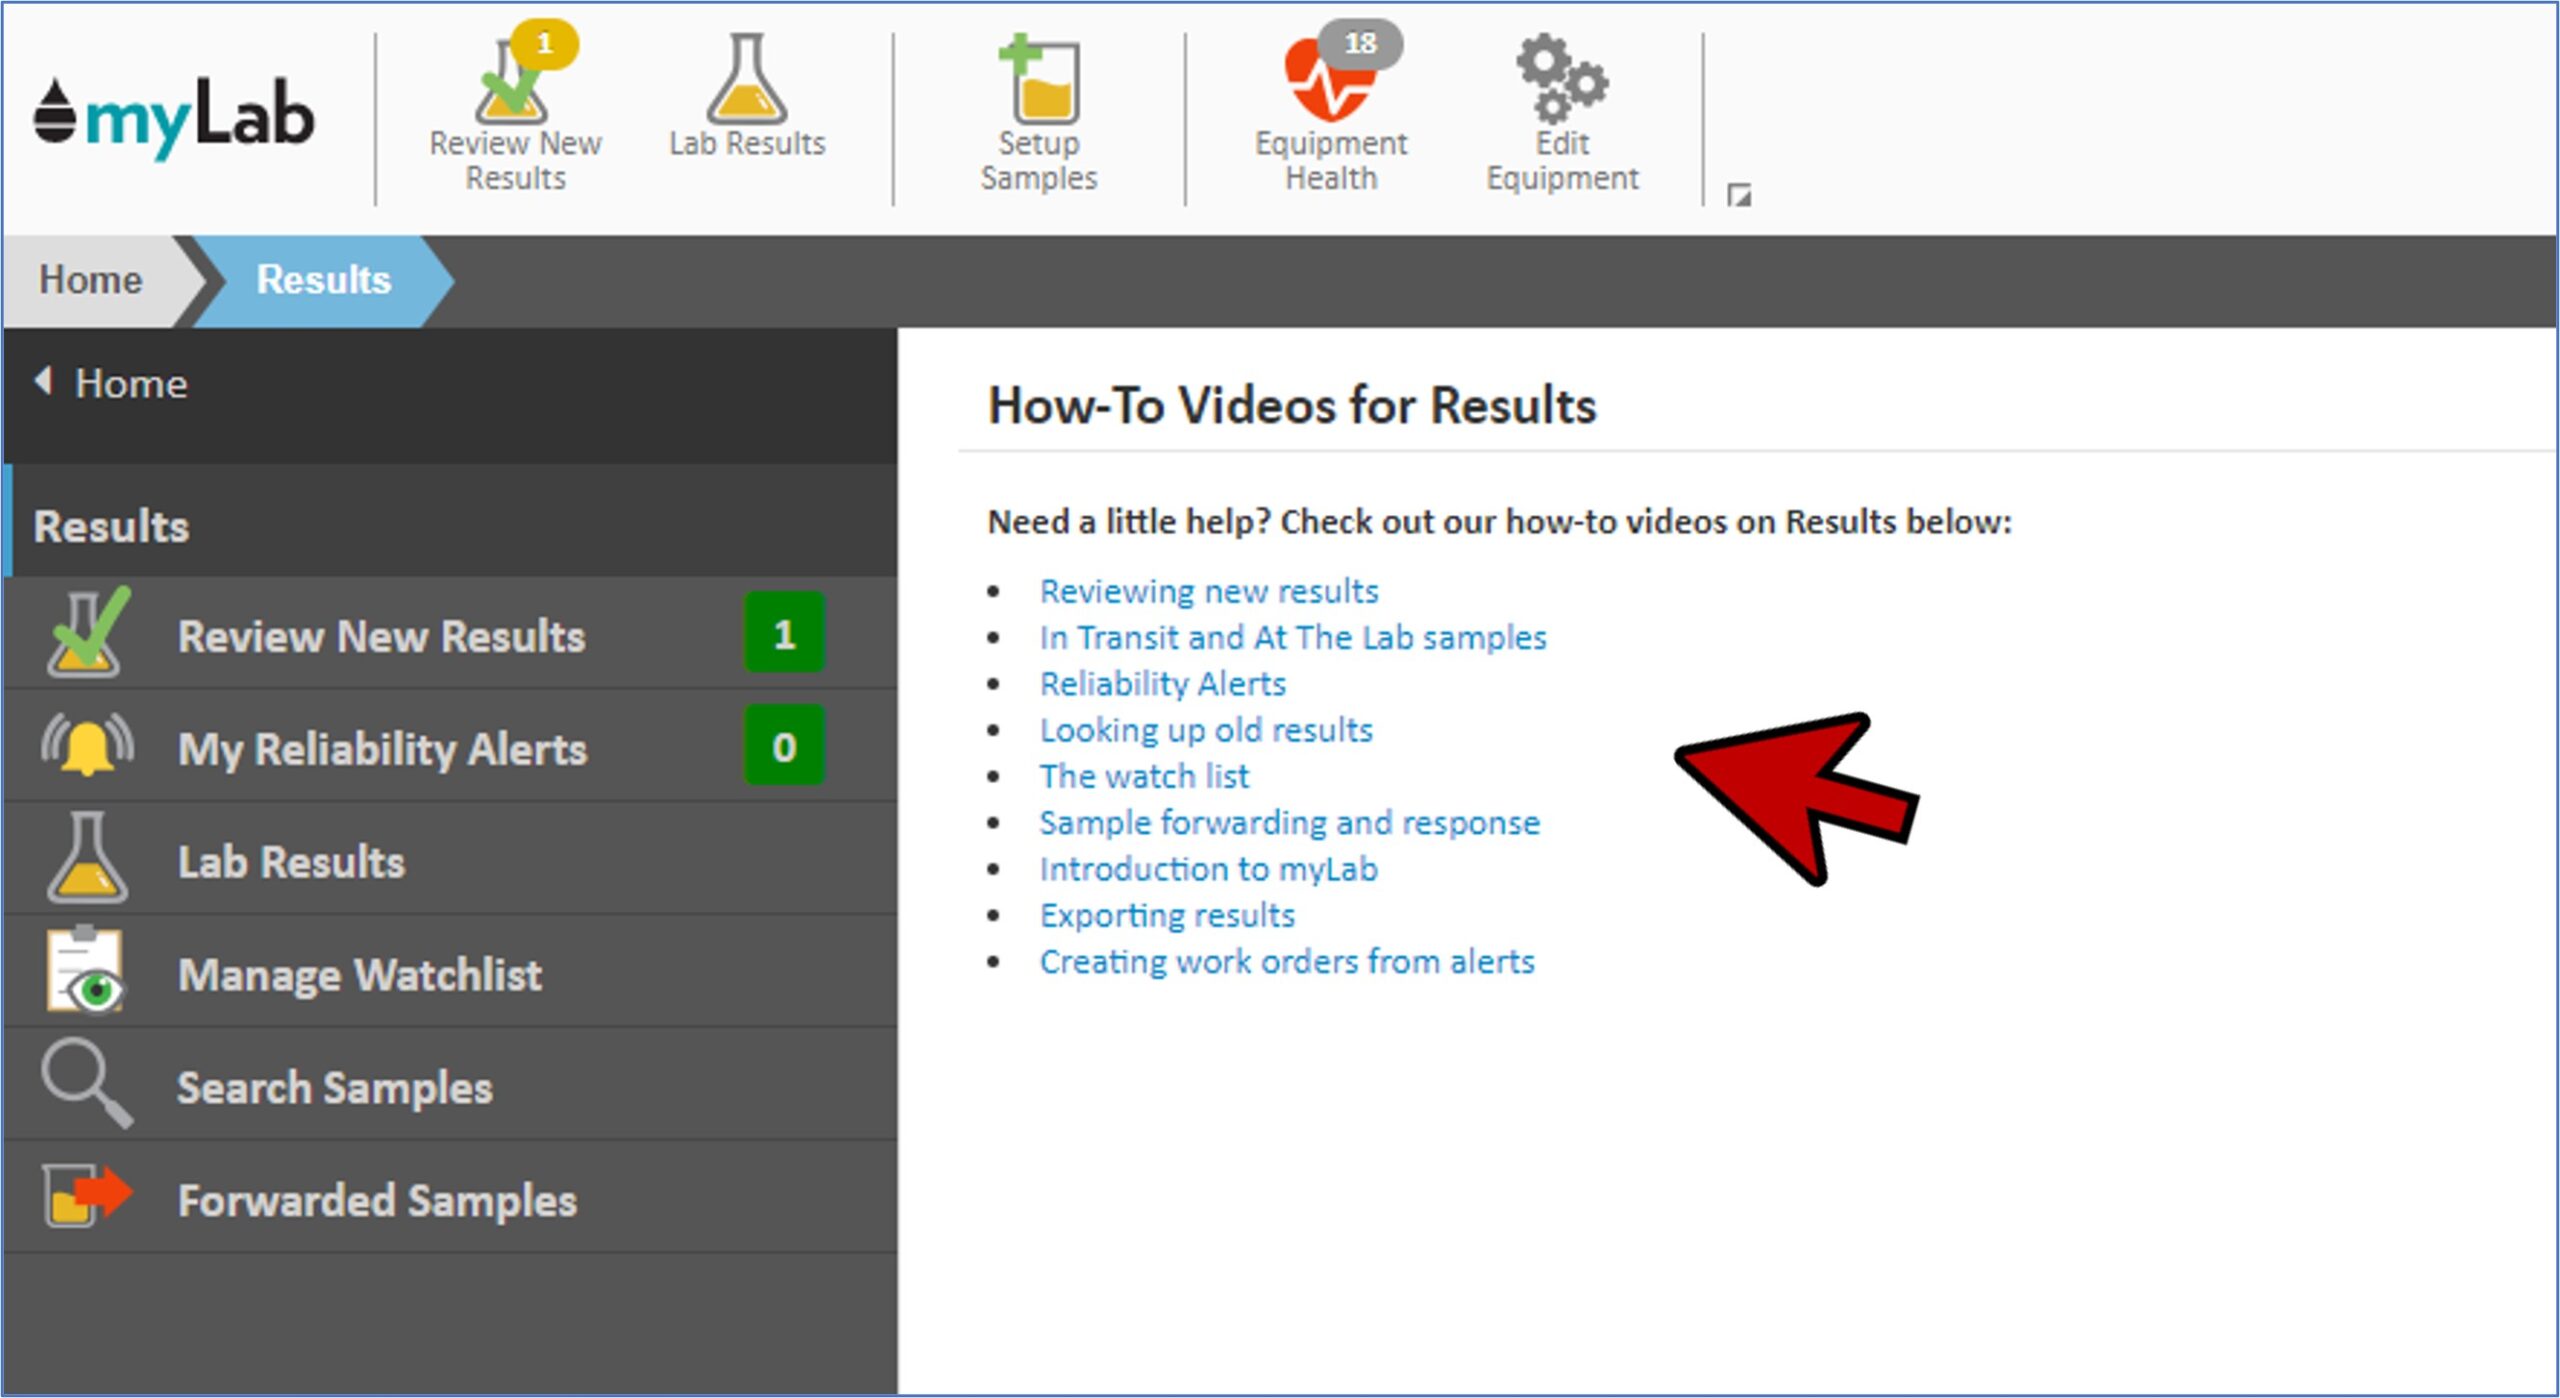Image resolution: width=2560 pixels, height=1398 pixels.
Task: Click Home breadcrumb tab
Action: (90, 280)
